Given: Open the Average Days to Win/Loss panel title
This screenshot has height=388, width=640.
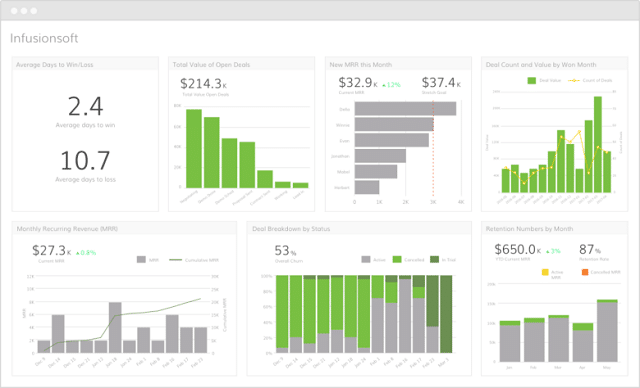Looking at the screenshot, I should coord(54,64).
